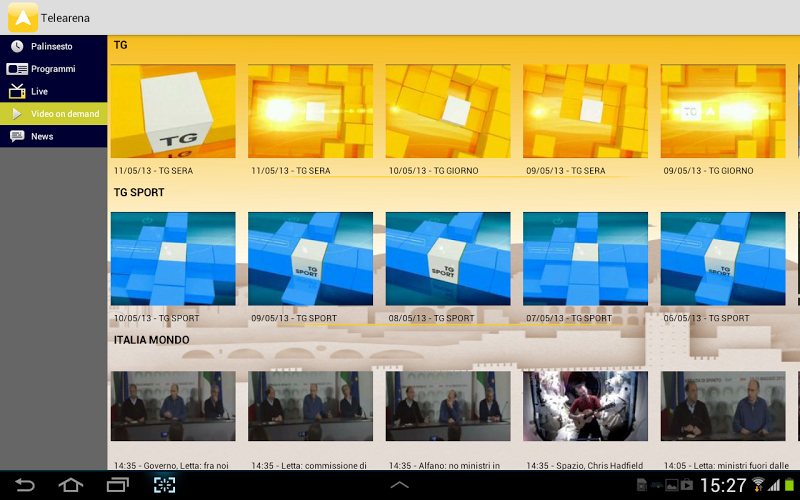Play first 11/05/13 TG SERA cube thumbnail
Viewport: 800px width, 500px height.
[x=173, y=111]
